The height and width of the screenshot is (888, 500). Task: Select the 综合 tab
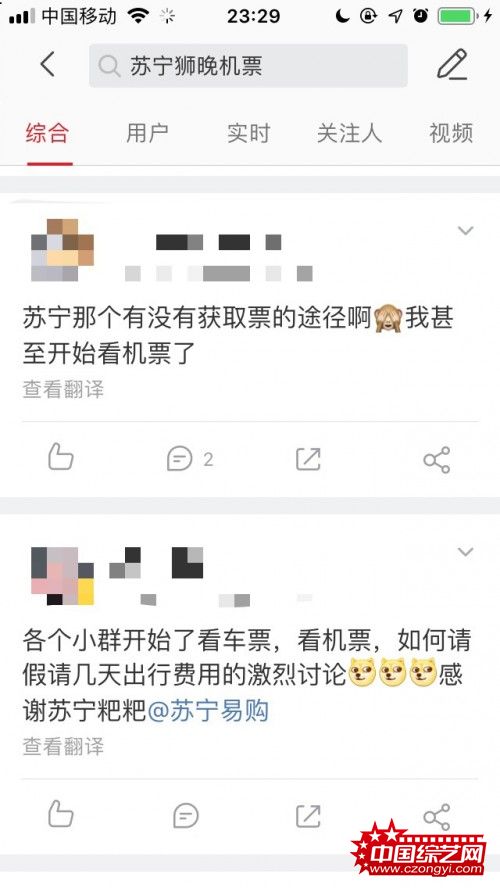tap(48, 133)
